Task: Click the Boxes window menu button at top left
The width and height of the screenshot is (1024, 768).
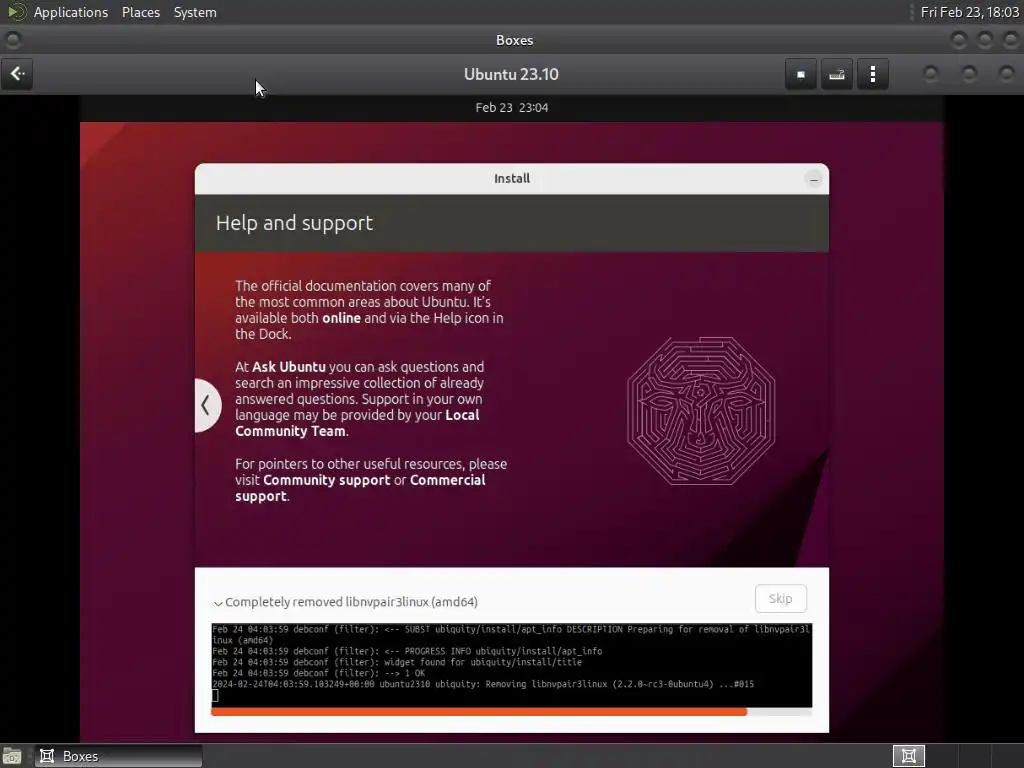Action: pos(12,40)
